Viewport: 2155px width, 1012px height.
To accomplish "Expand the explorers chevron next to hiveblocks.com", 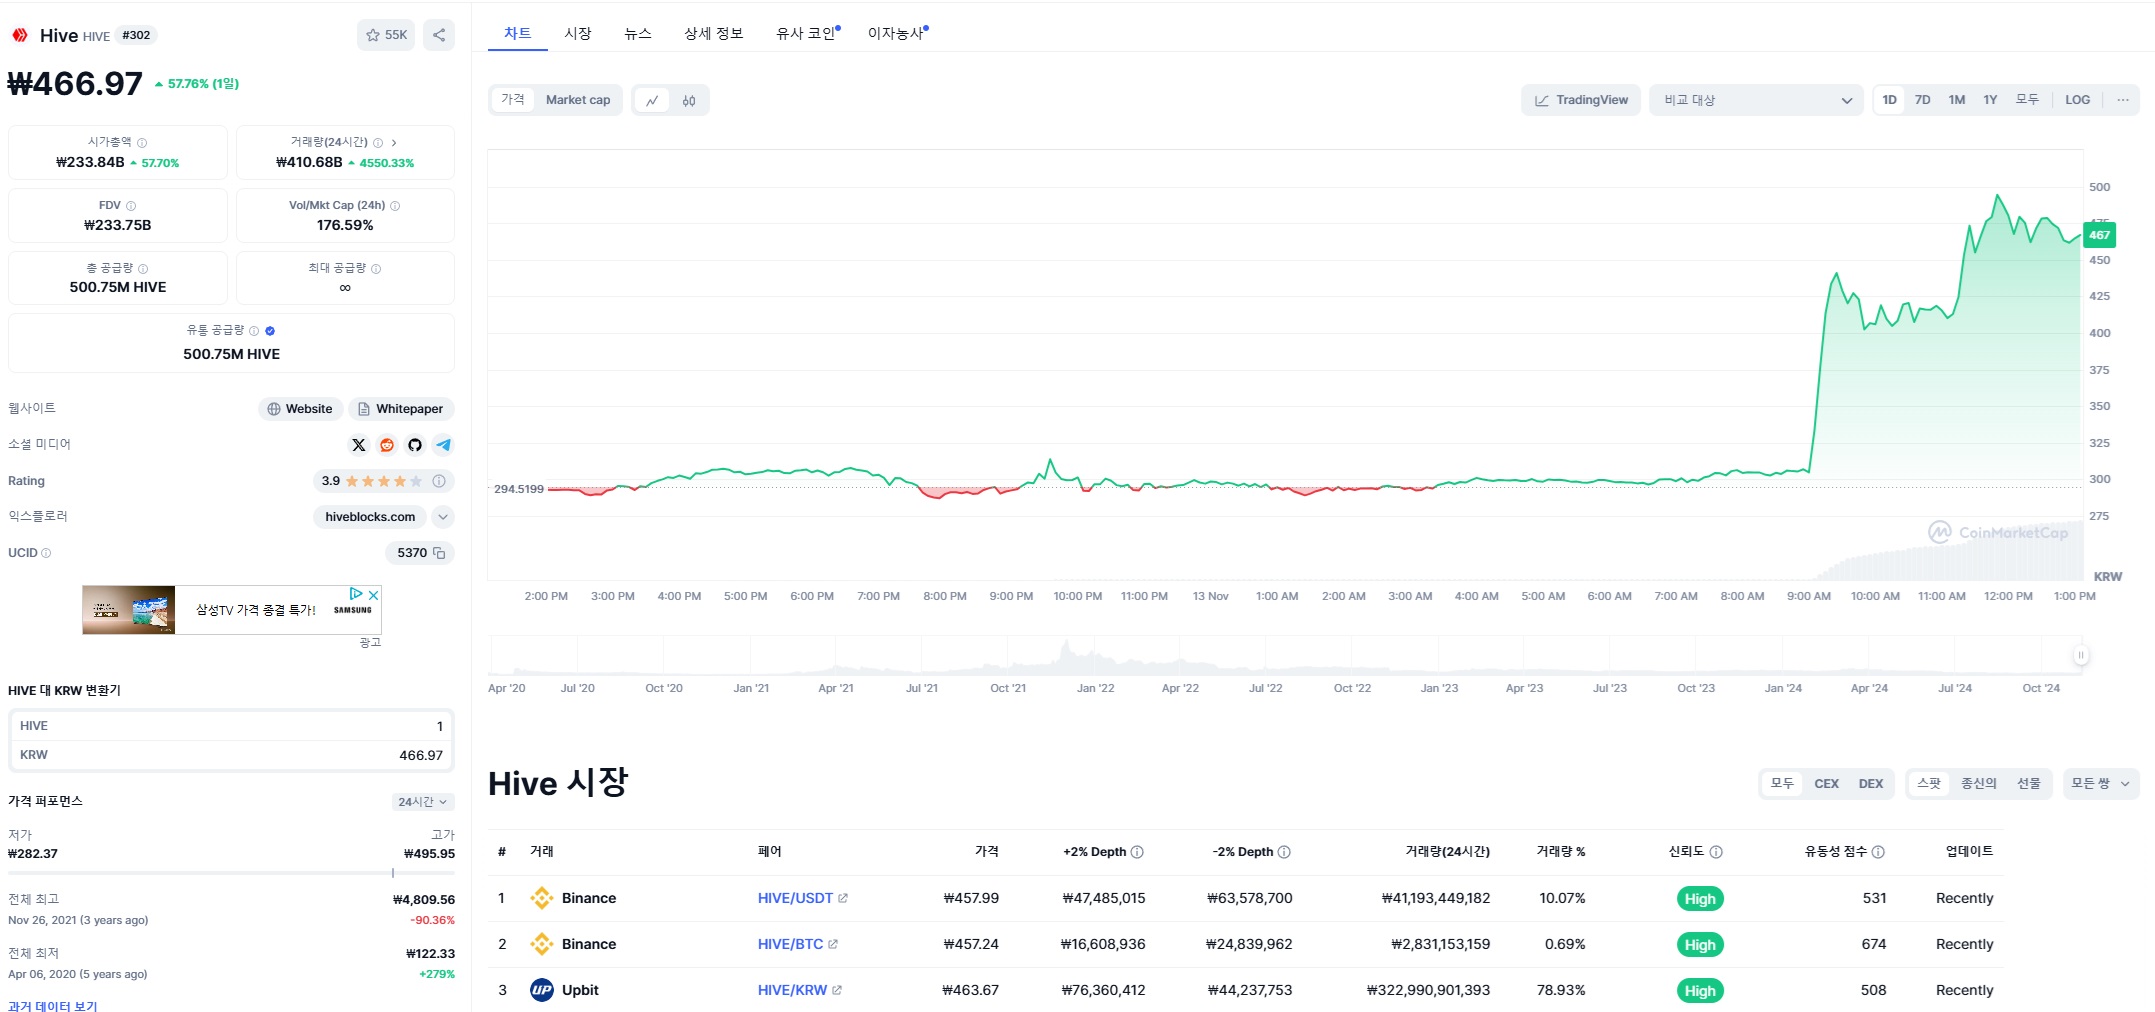I will point(443,517).
